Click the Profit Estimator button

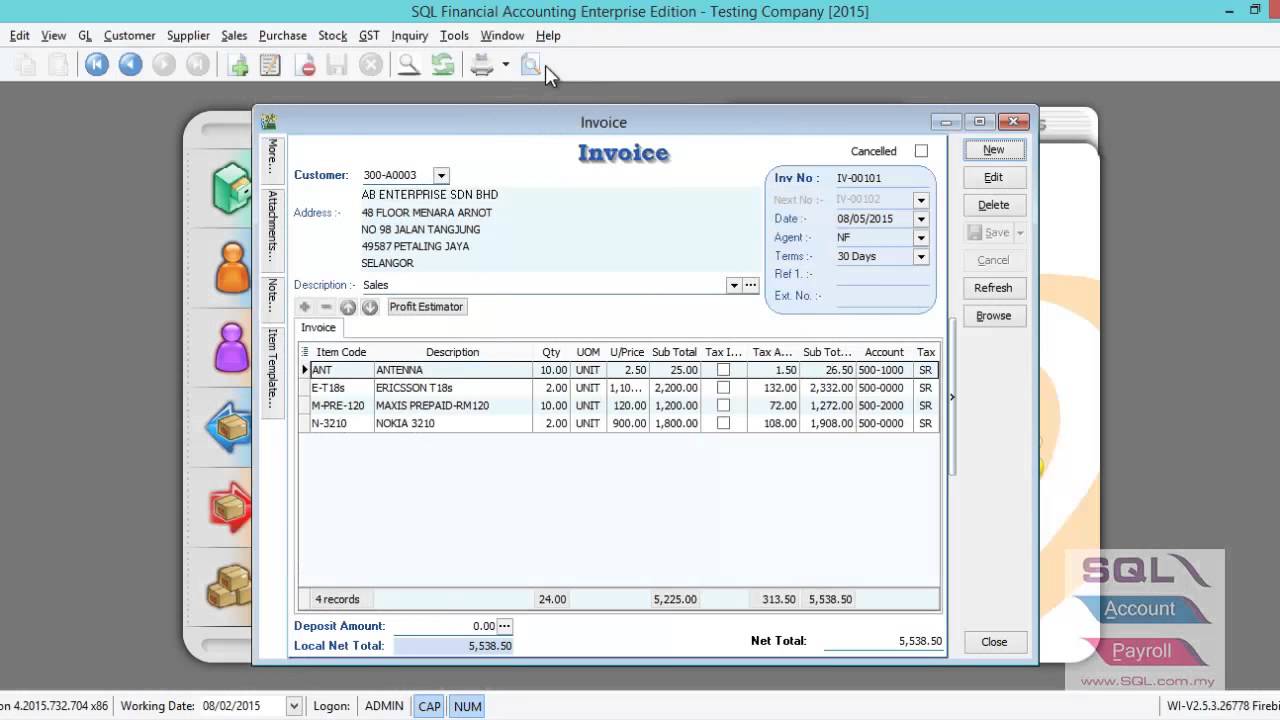pos(426,307)
